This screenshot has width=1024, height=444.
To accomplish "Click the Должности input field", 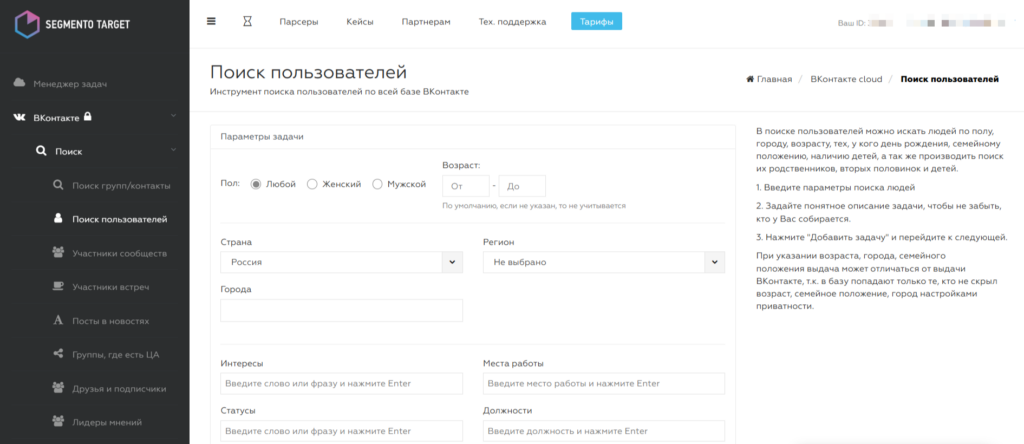I will [x=604, y=431].
